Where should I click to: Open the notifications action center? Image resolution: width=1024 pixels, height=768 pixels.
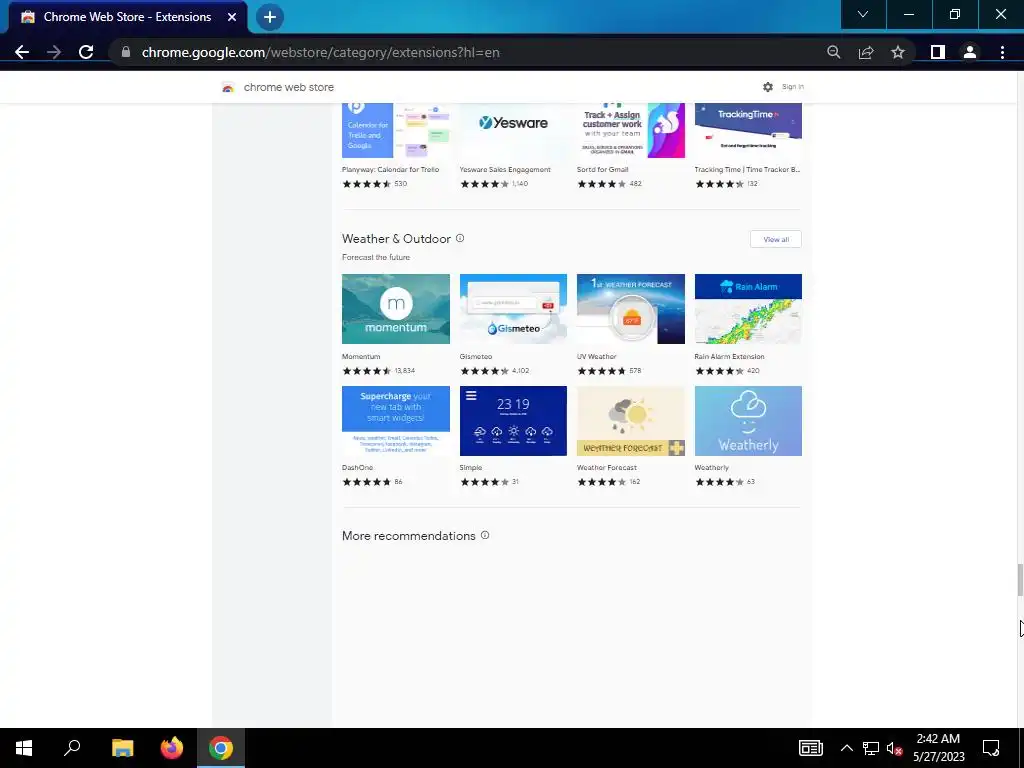click(x=991, y=748)
